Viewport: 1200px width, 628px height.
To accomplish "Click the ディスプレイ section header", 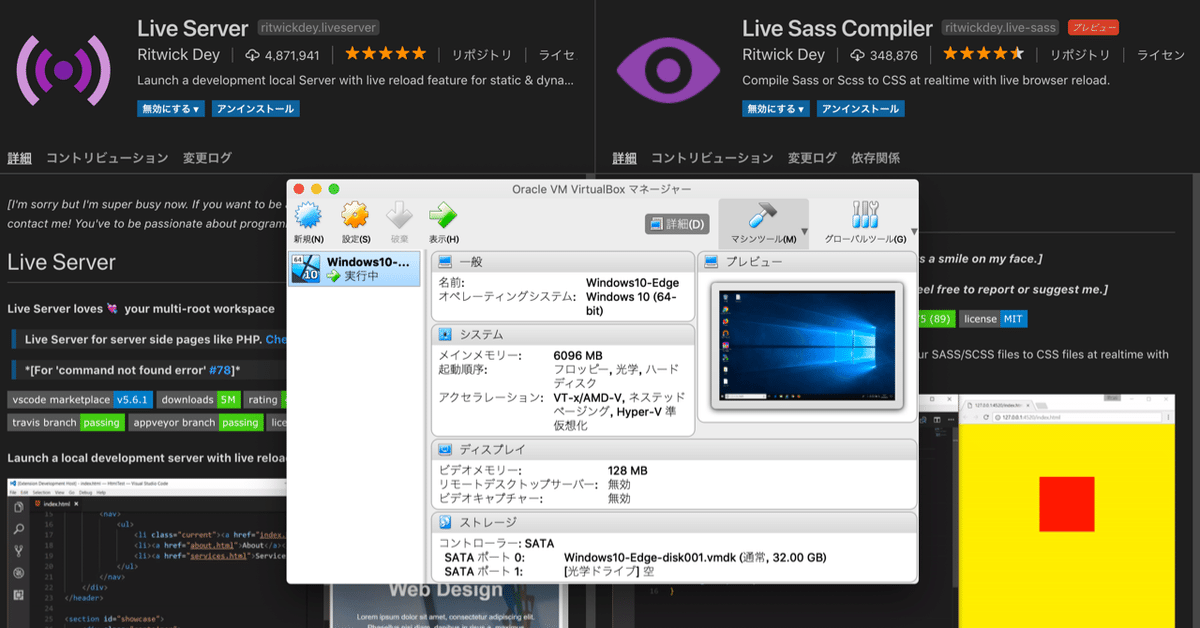I will click(674, 450).
